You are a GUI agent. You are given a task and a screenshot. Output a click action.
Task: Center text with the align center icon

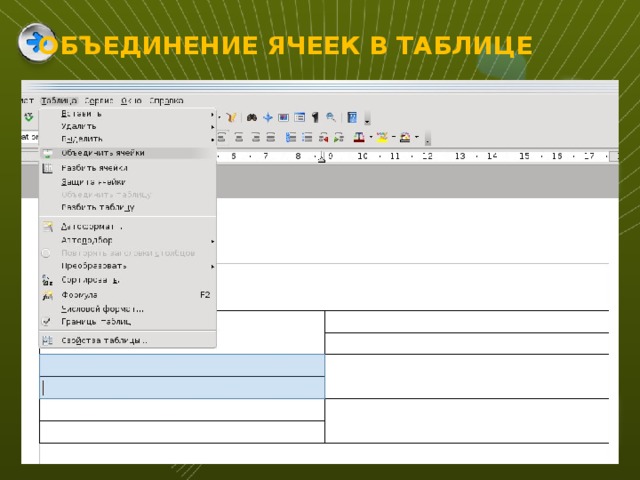click(x=239, y=138)
